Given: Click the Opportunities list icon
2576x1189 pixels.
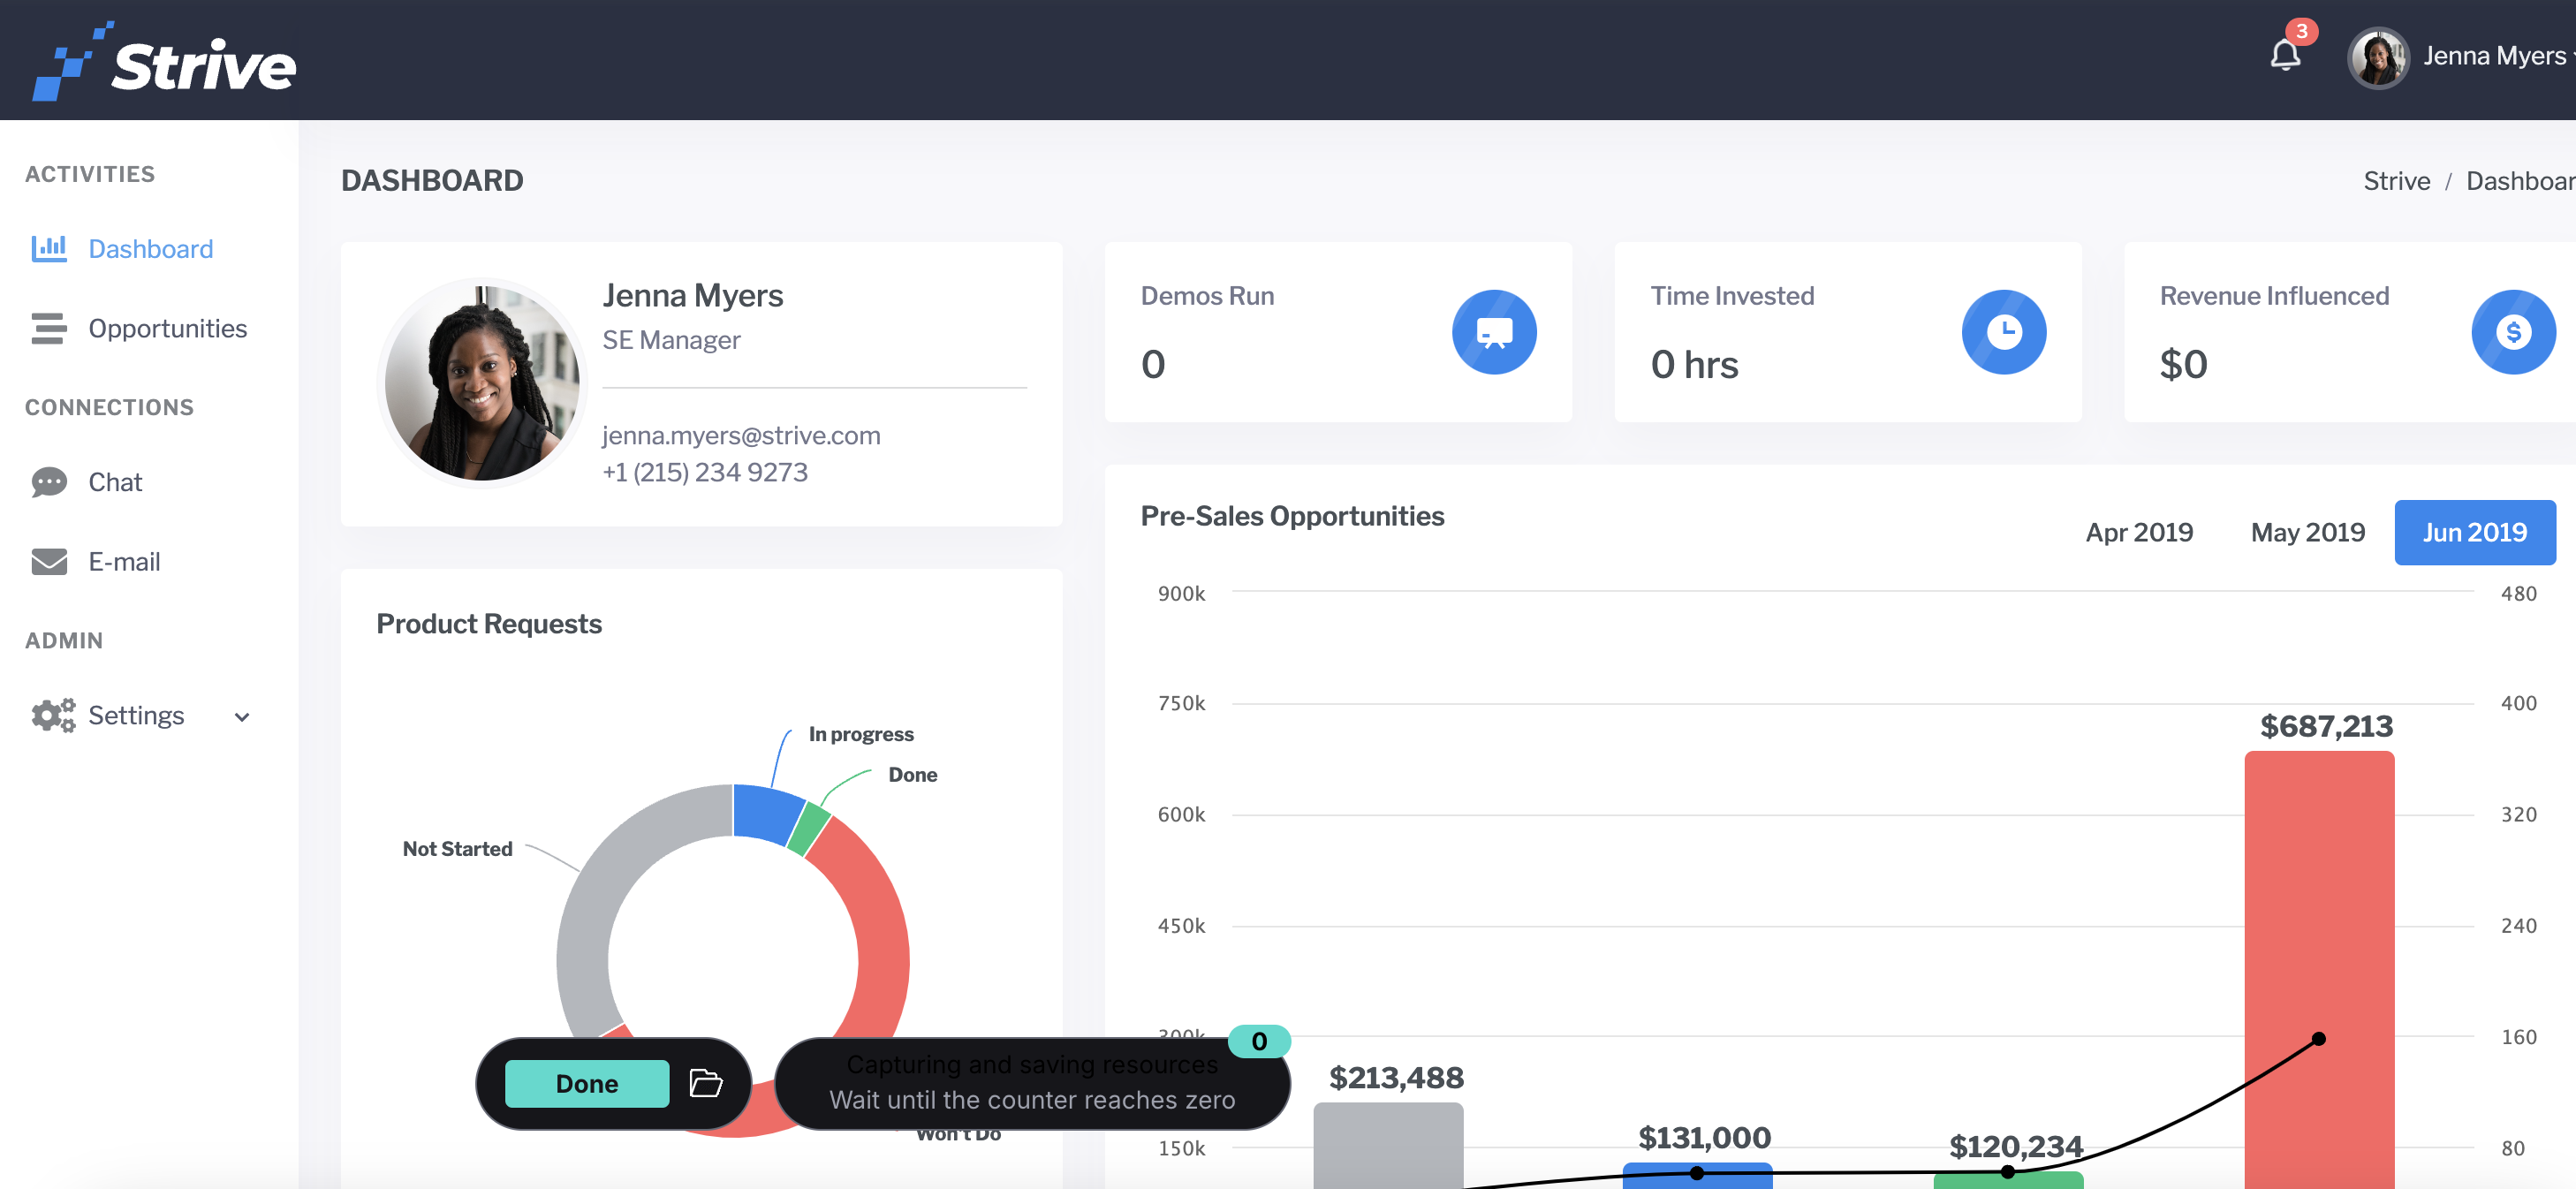Looking at the screenshot, I should pyautogui.click(x=49, y=328).
